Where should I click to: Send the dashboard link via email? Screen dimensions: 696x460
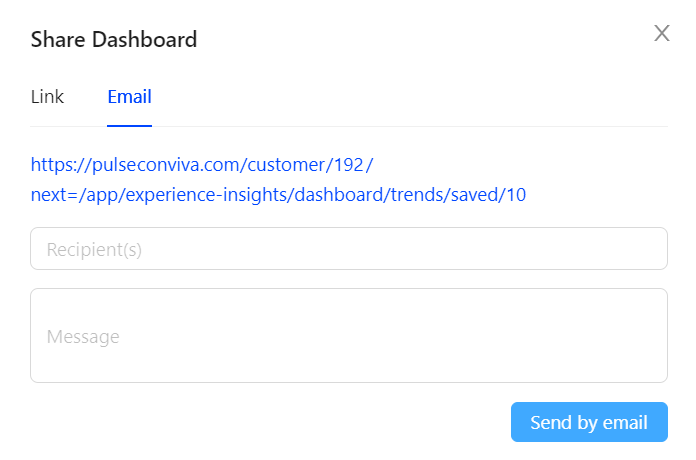[589, 422]
